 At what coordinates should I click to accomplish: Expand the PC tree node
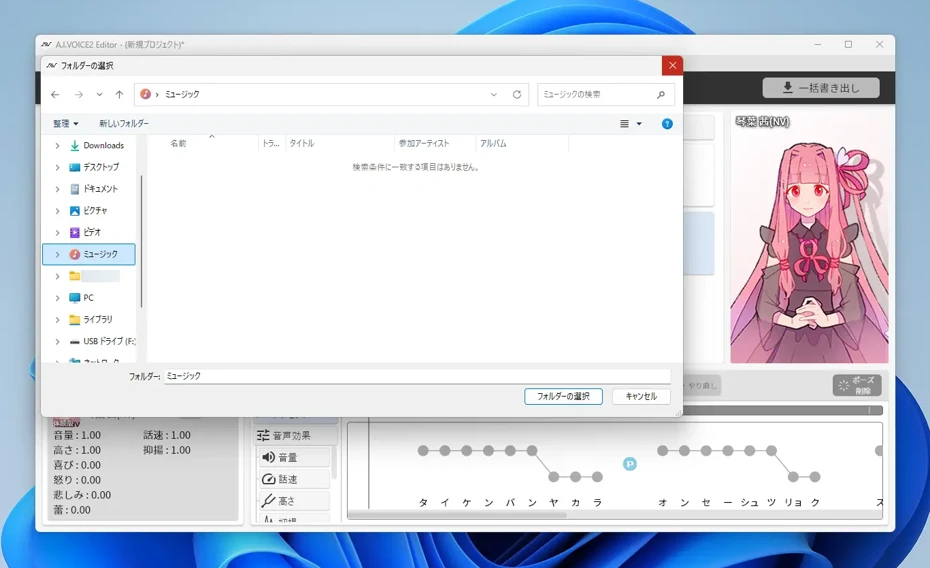[58, 298]
